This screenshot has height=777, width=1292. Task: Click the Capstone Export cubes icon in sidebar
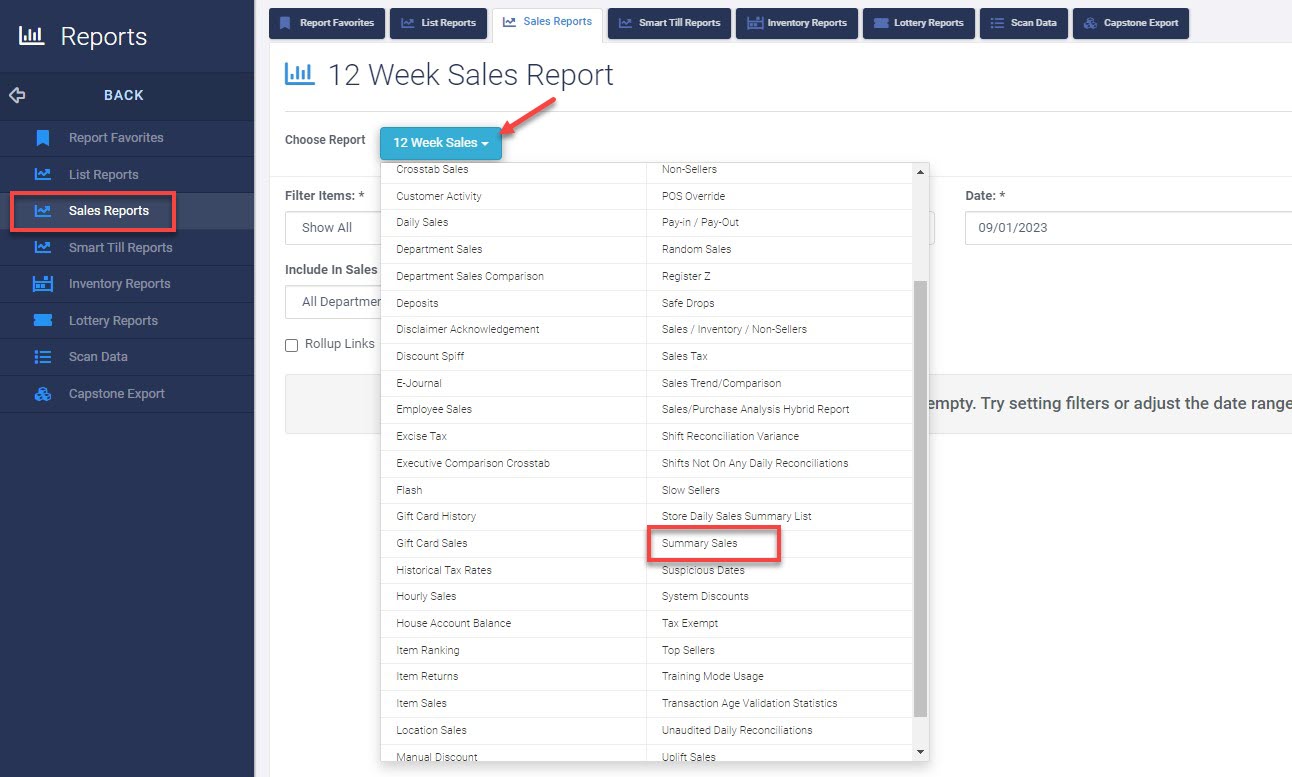point(42,394)
